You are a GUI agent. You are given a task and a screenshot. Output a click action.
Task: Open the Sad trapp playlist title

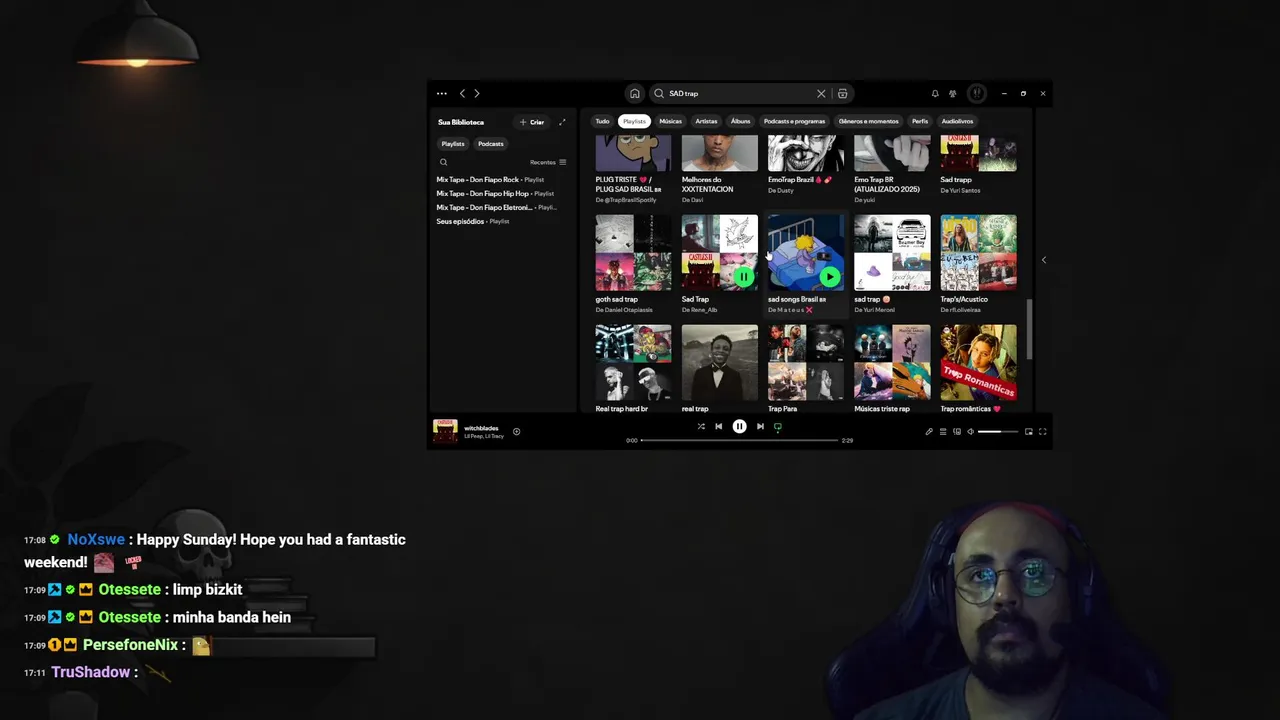[956, 180]
